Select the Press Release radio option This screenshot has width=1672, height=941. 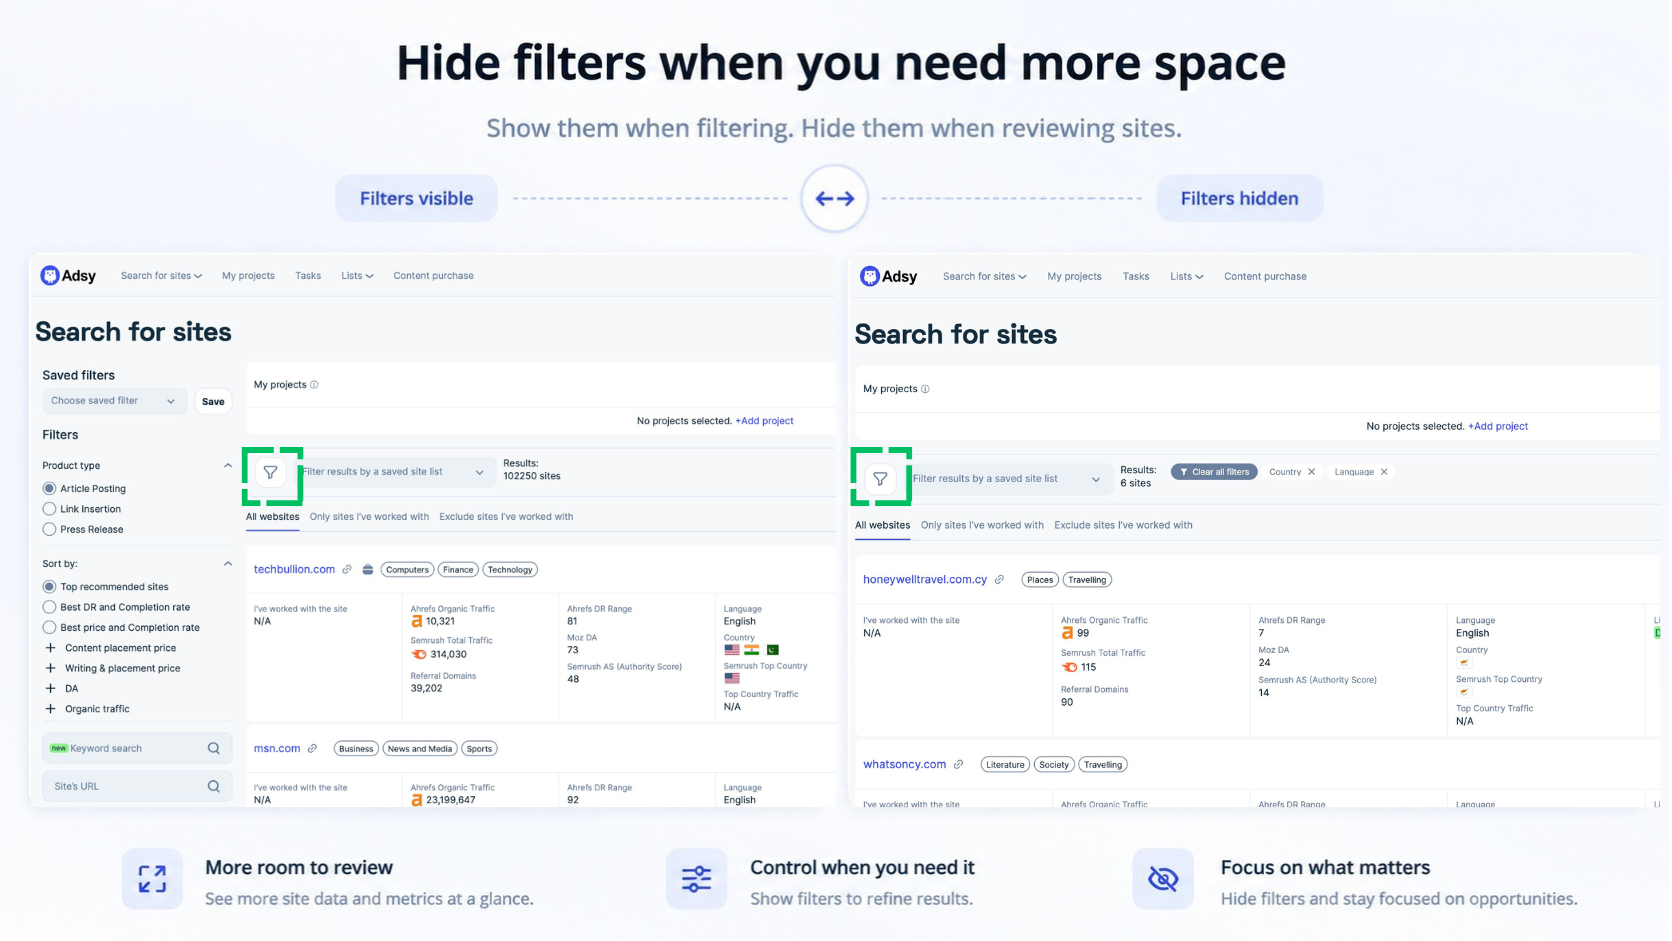(49, 530)
